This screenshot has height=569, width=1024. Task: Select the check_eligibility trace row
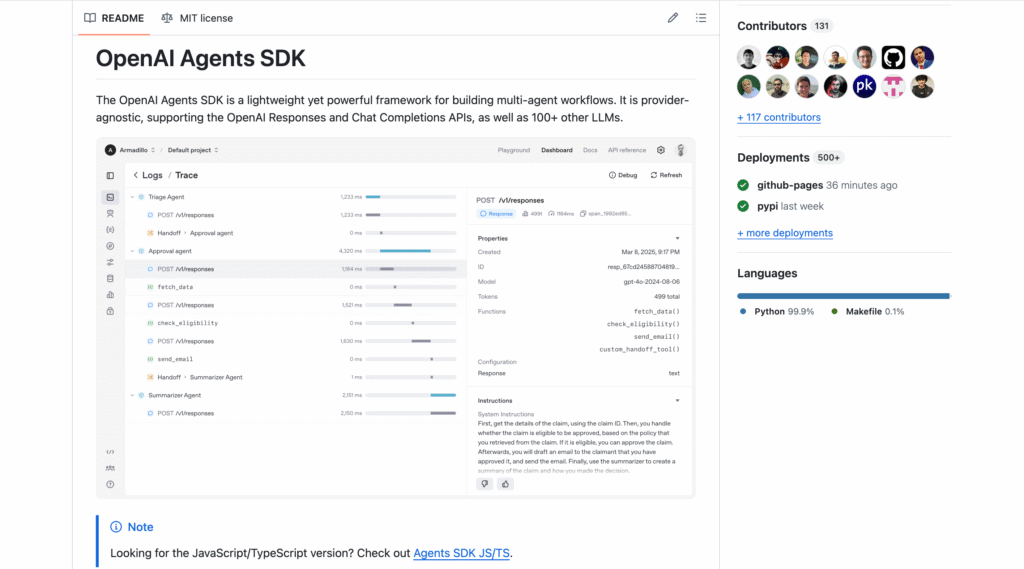coord(295,323)
